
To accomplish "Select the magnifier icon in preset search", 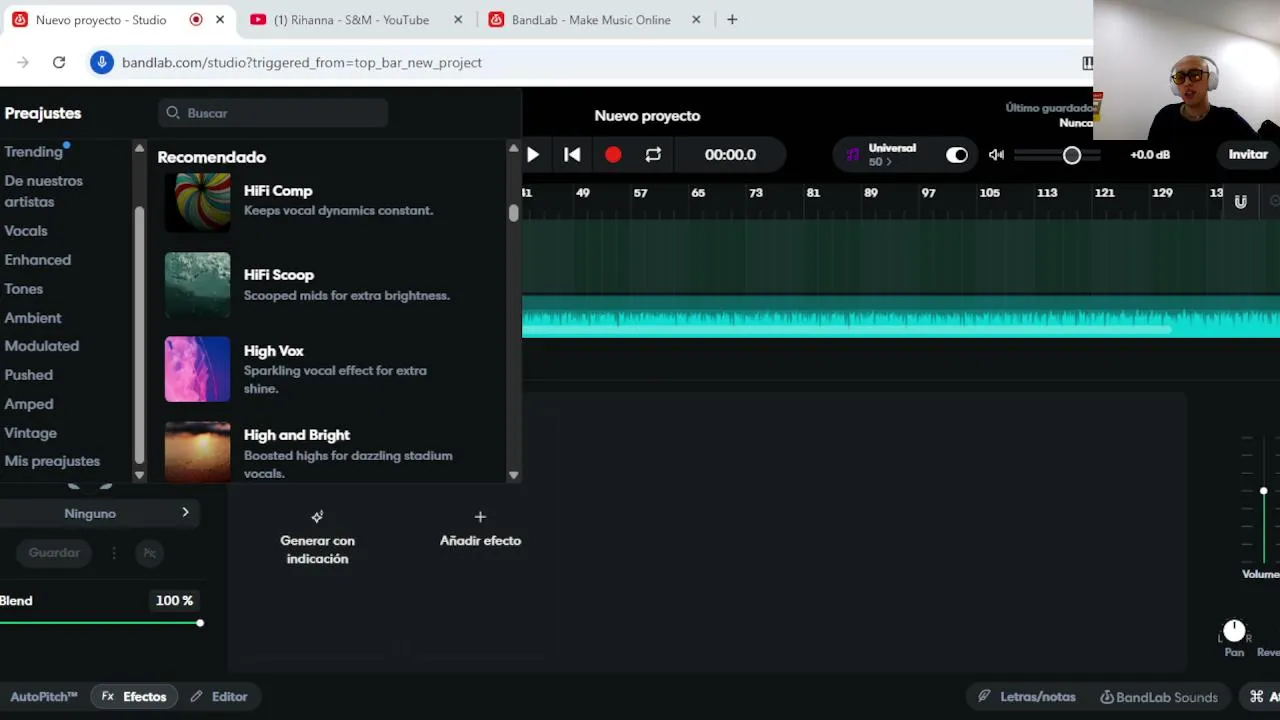I will click(x=173, y=113).
